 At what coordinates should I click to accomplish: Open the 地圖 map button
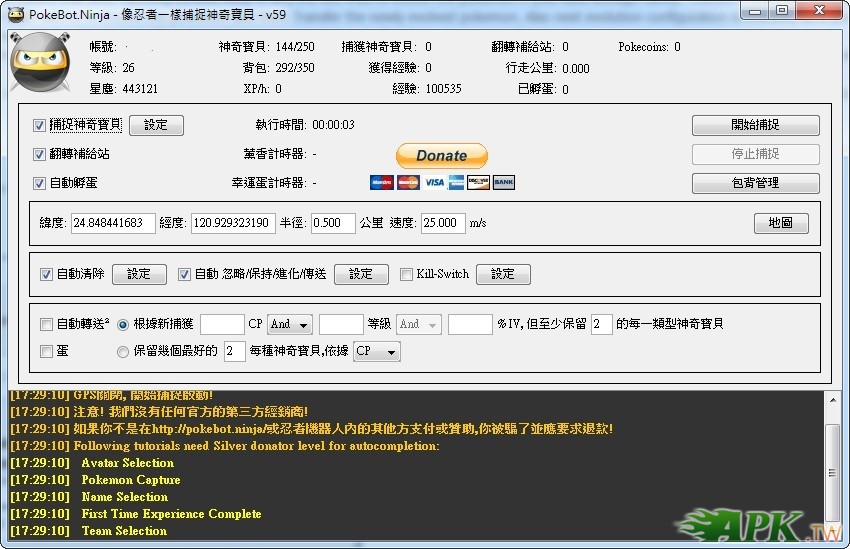click(x=781, y=223)
